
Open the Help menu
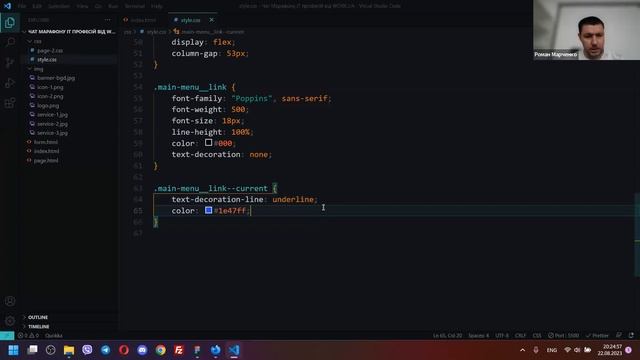coord(157,6)
